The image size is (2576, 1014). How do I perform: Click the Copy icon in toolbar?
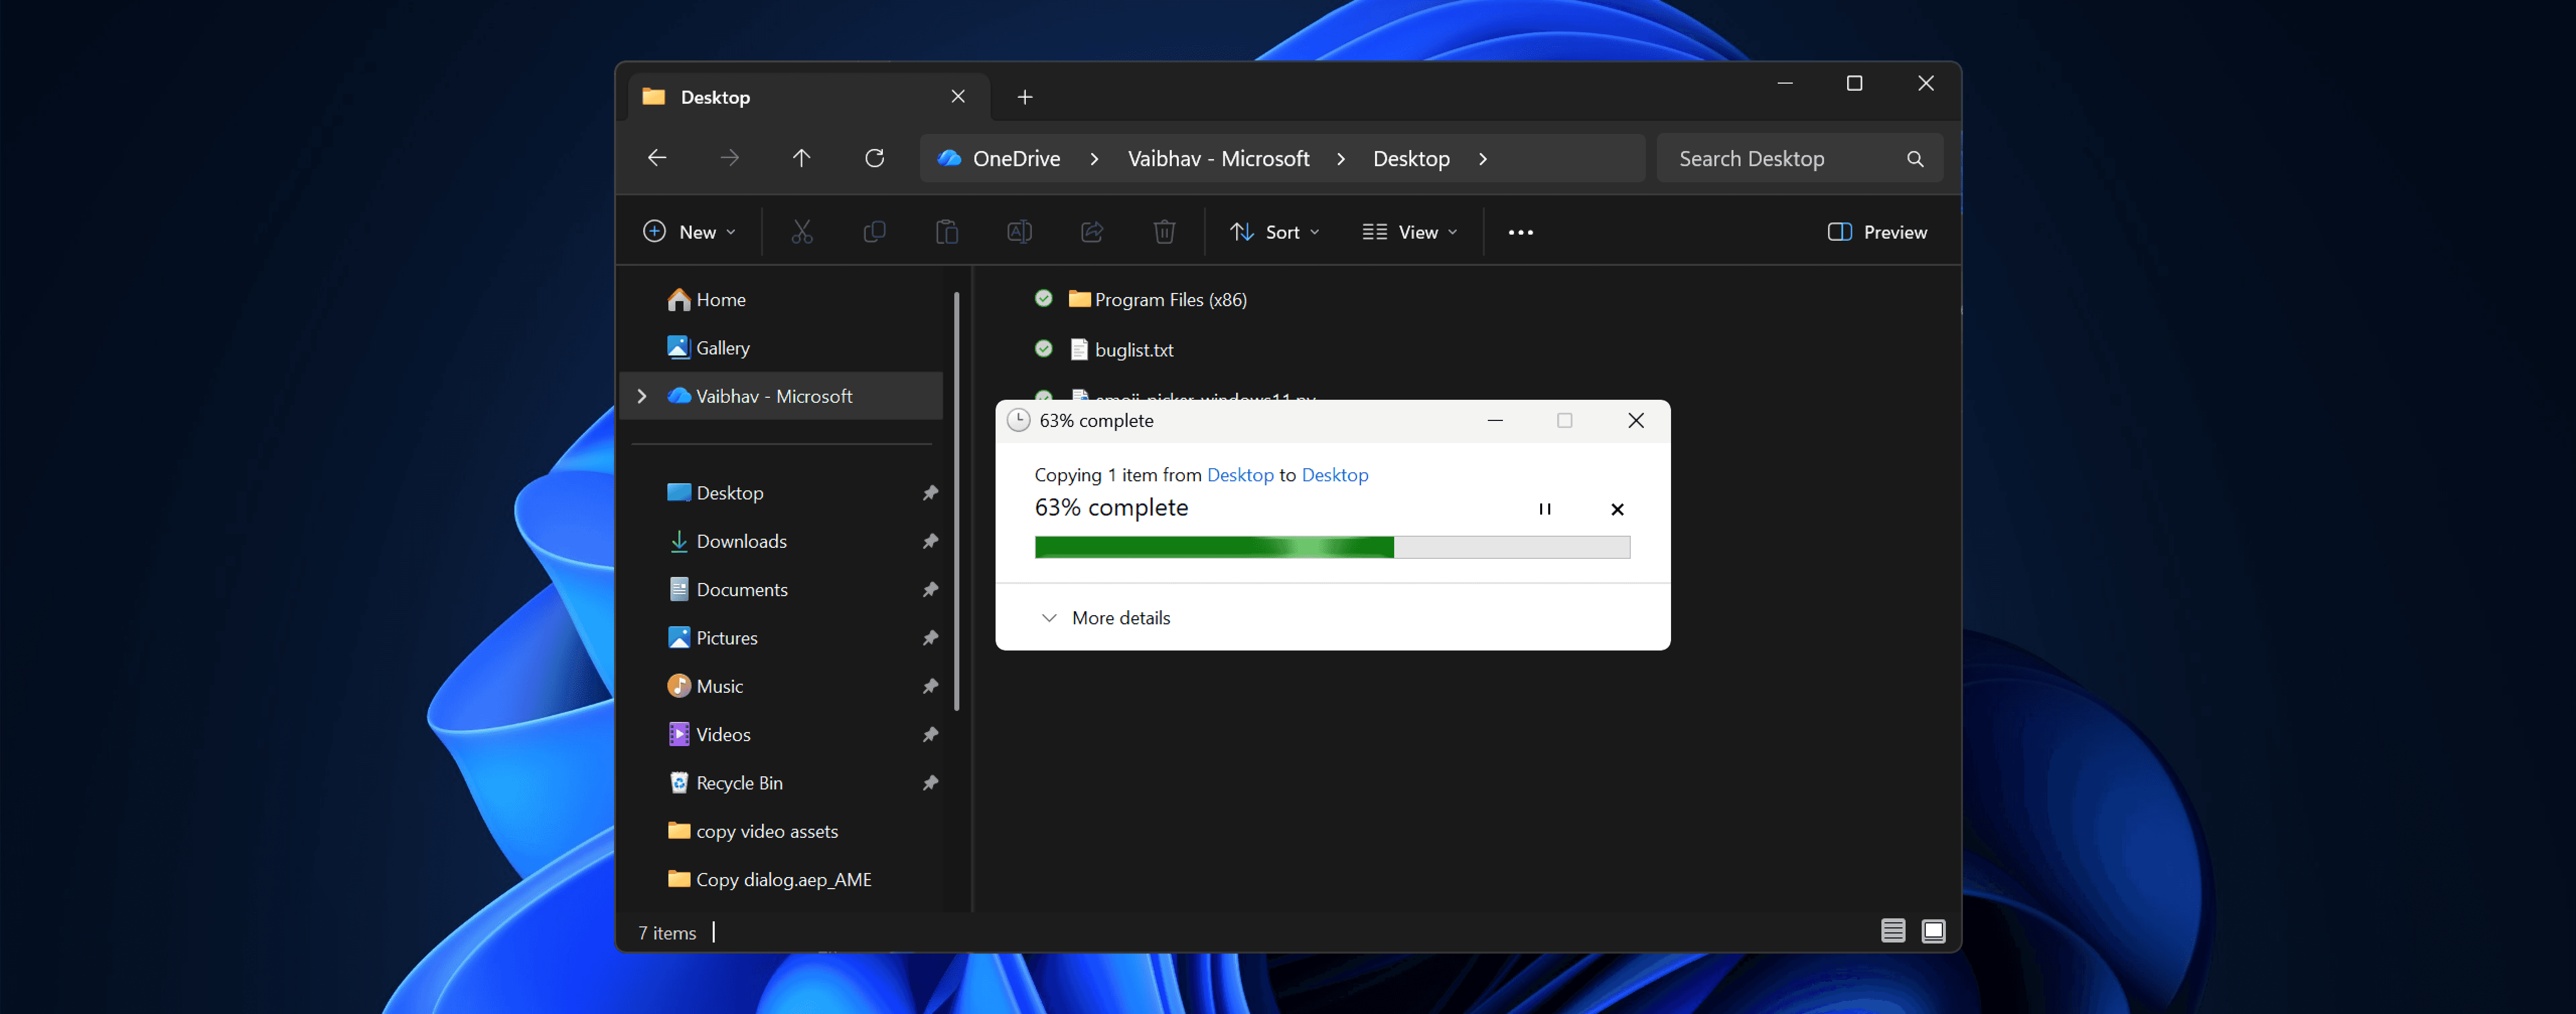[x=874, y=232]
